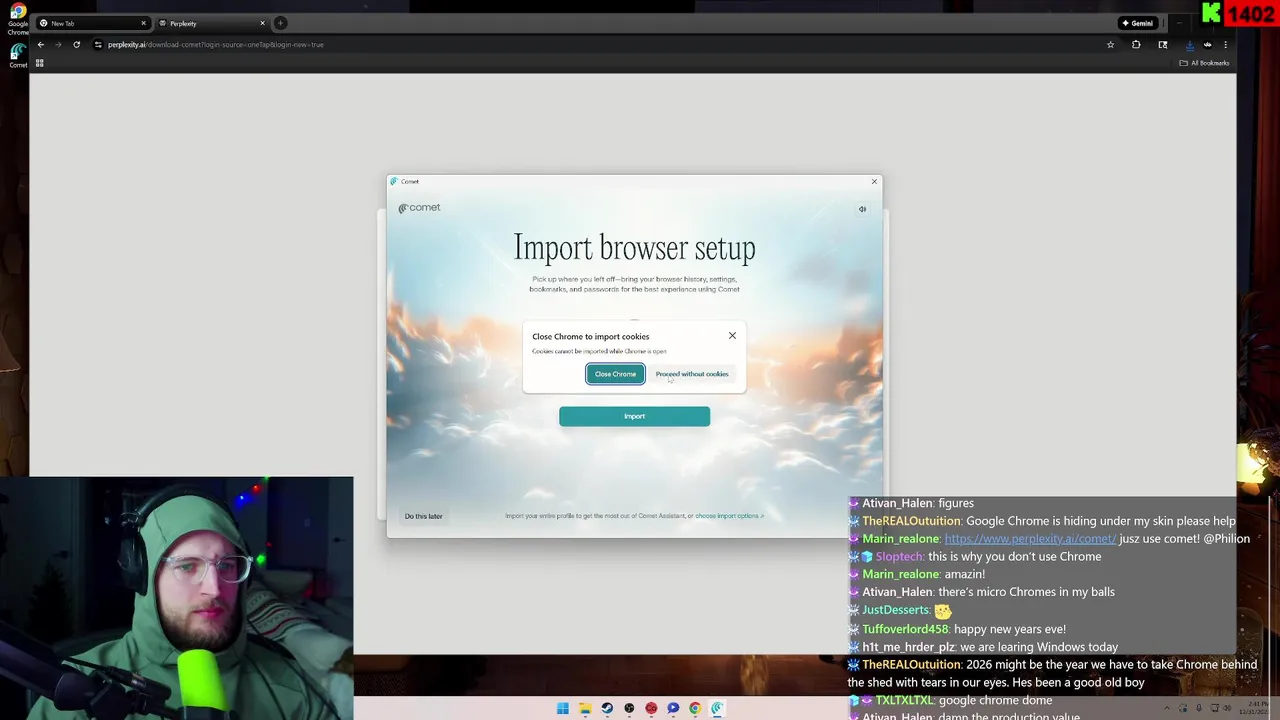Screen dimensions: 1280x720
Task: Open Chrome downloads icon
Action: click(x=1189, y=44)
